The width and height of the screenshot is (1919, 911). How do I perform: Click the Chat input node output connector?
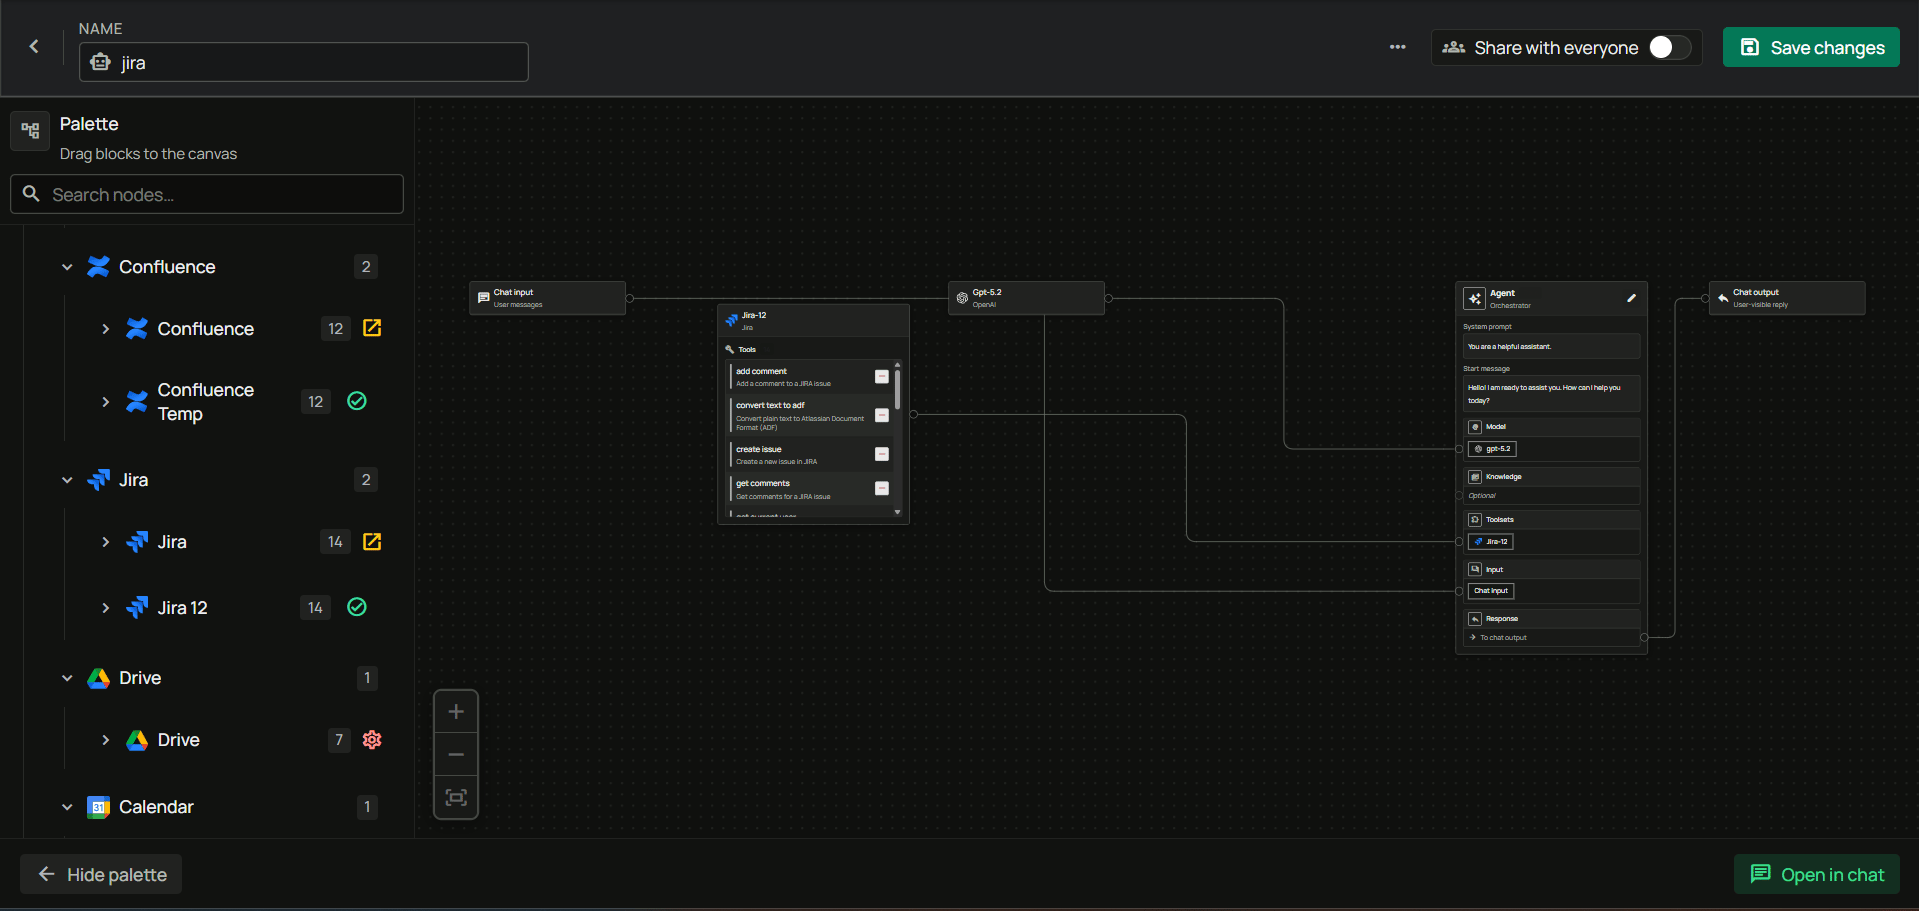click(x=629, y=298)
